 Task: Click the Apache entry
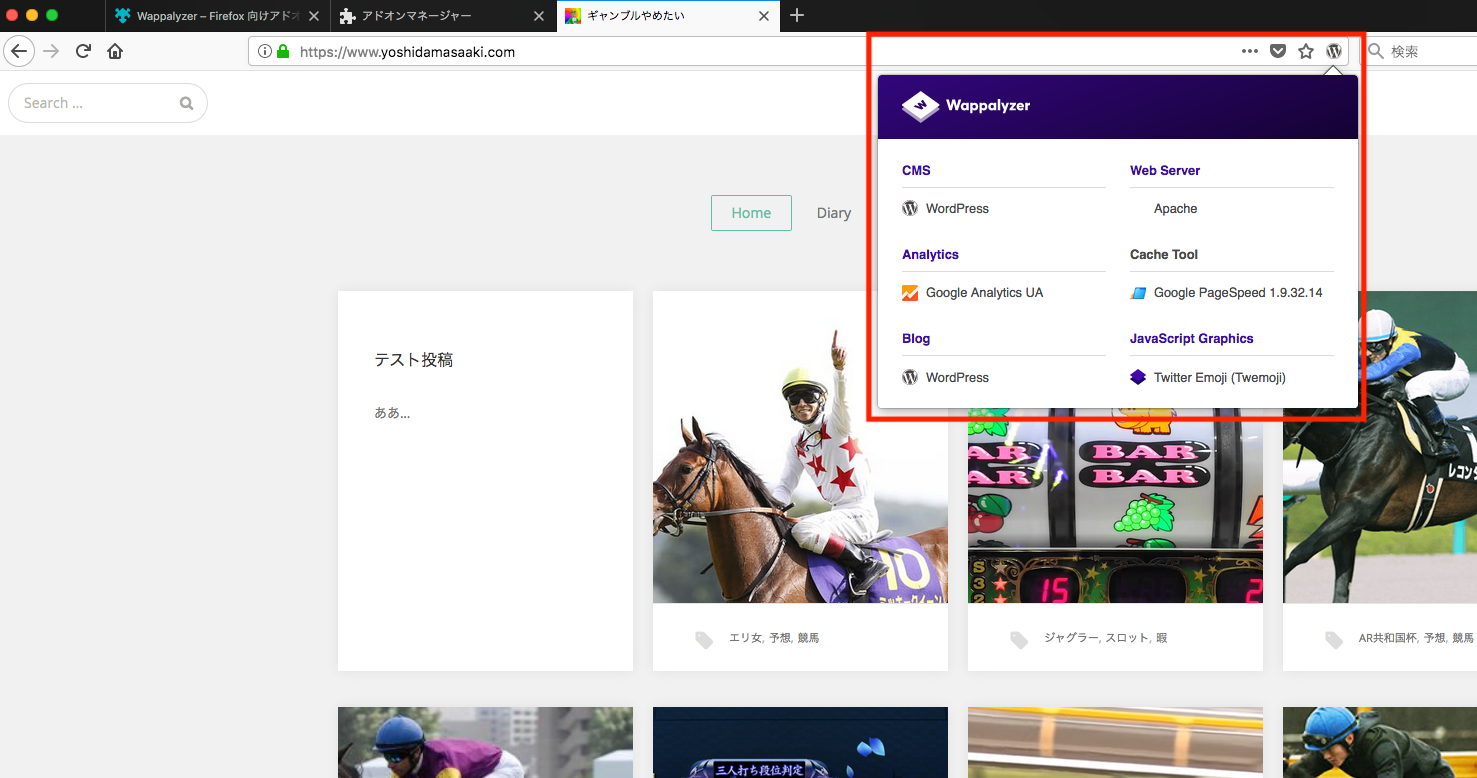1175,209
